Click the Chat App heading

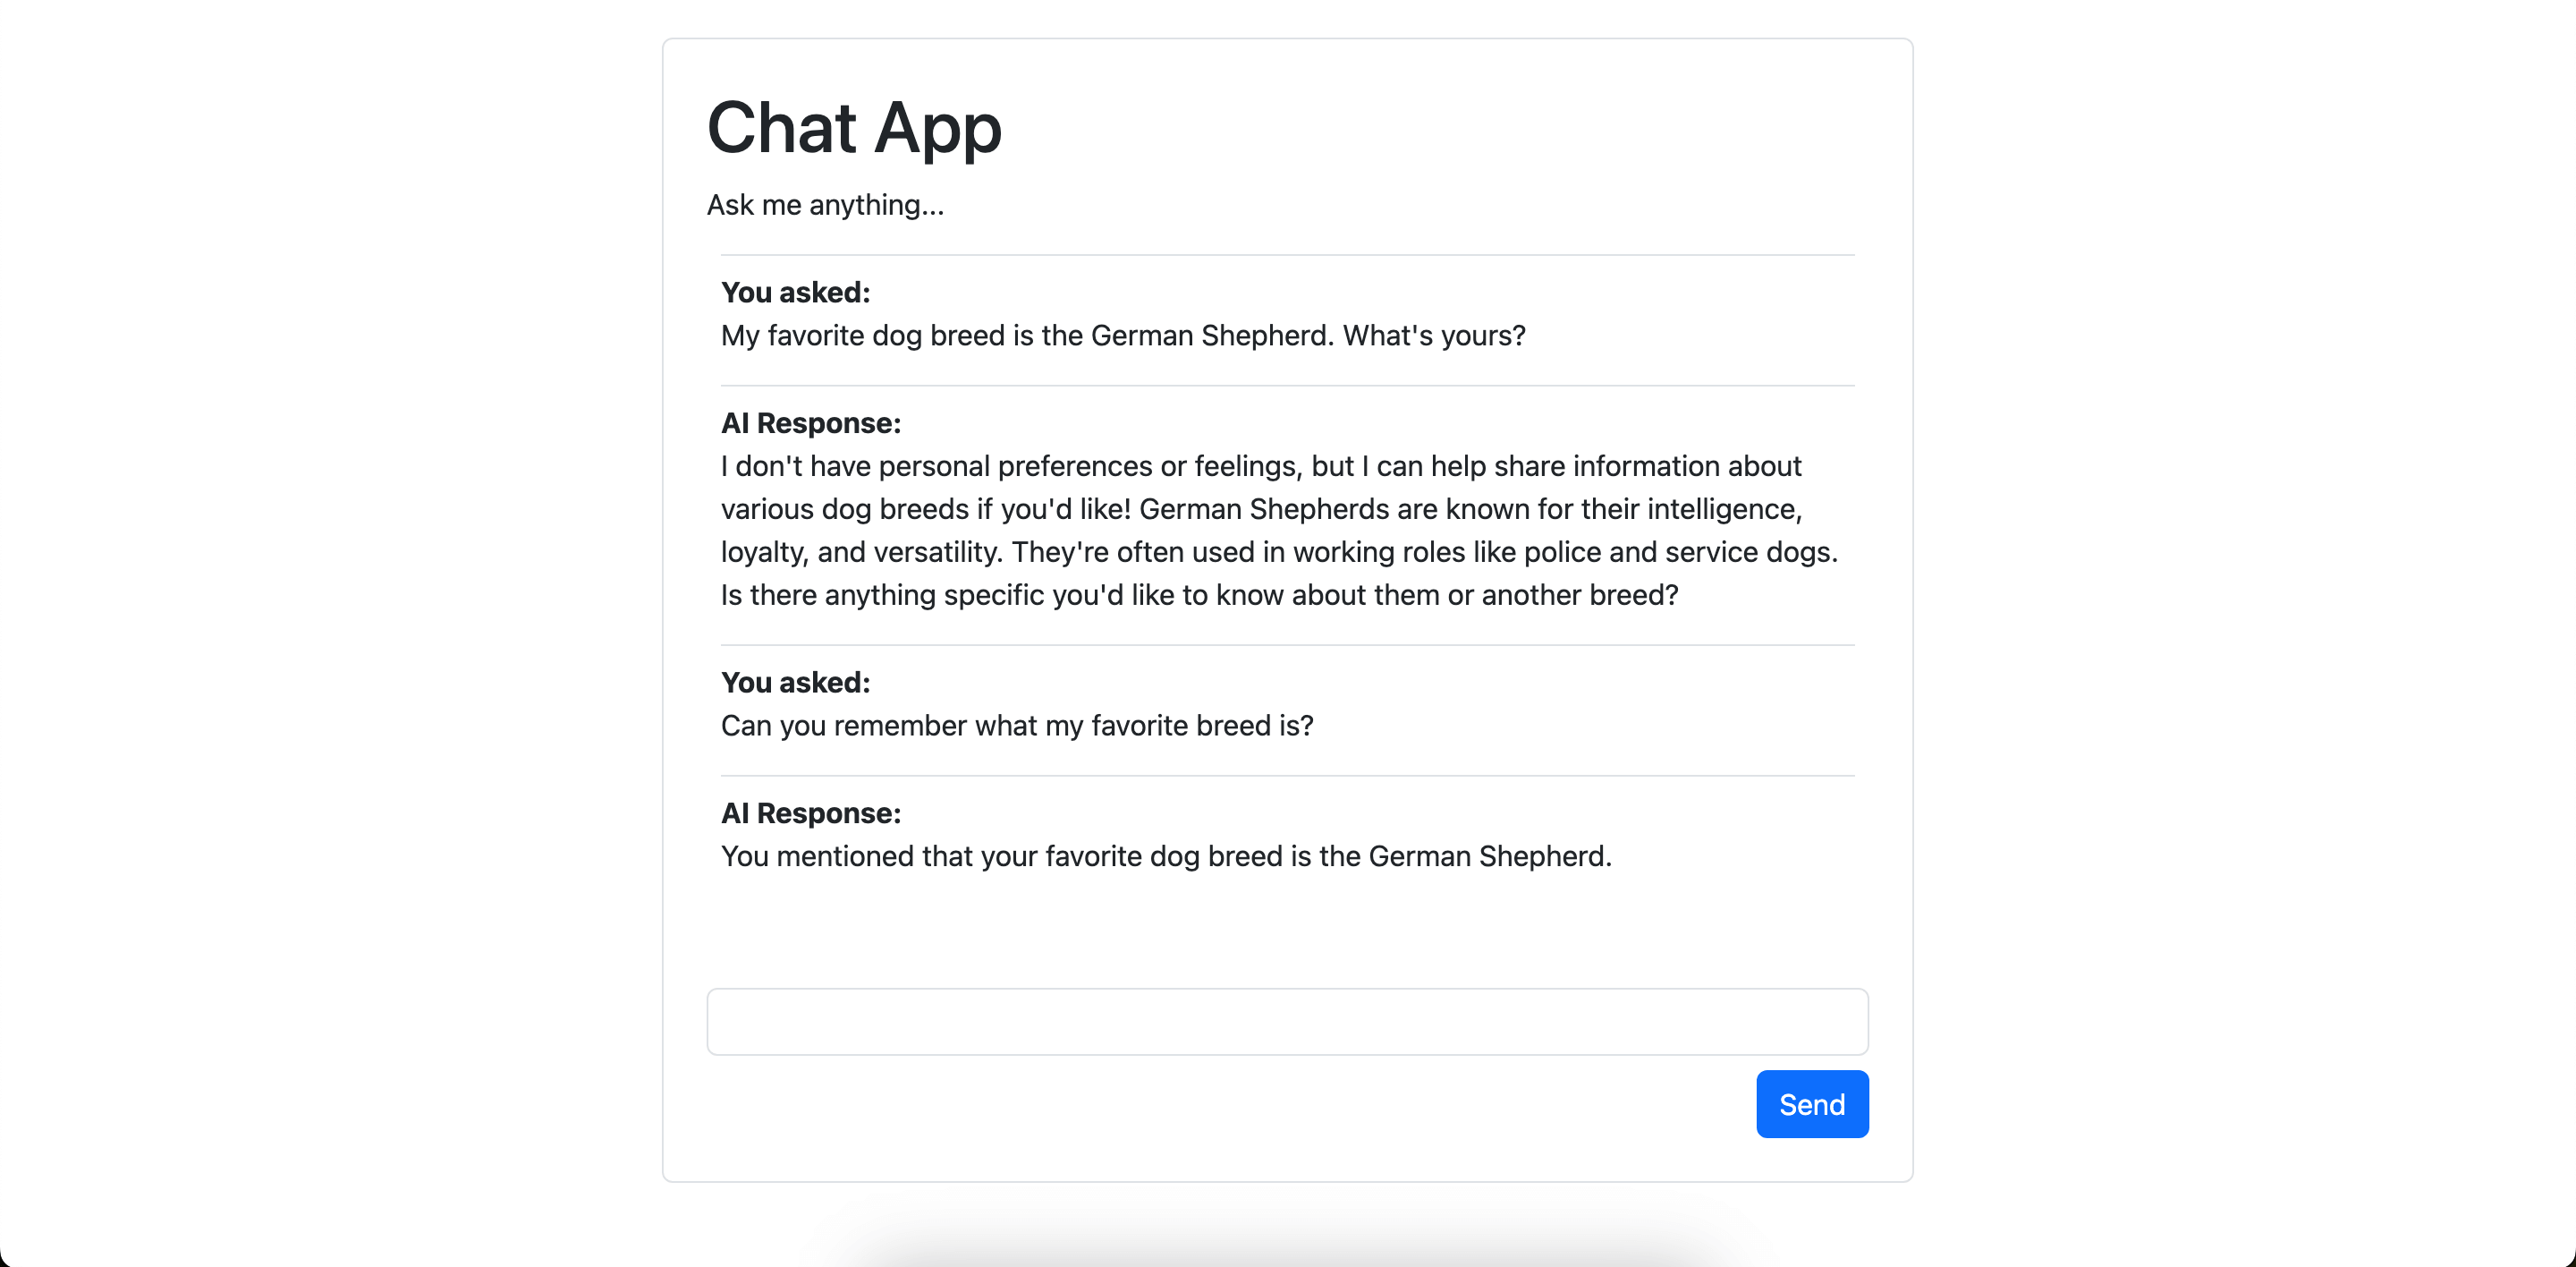853,128
